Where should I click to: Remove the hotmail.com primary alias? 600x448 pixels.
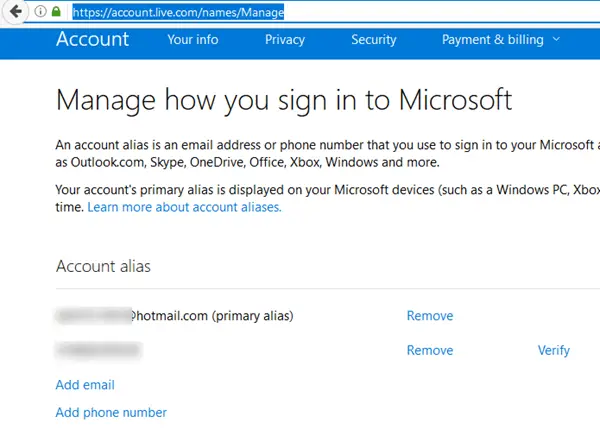point(429,316)
